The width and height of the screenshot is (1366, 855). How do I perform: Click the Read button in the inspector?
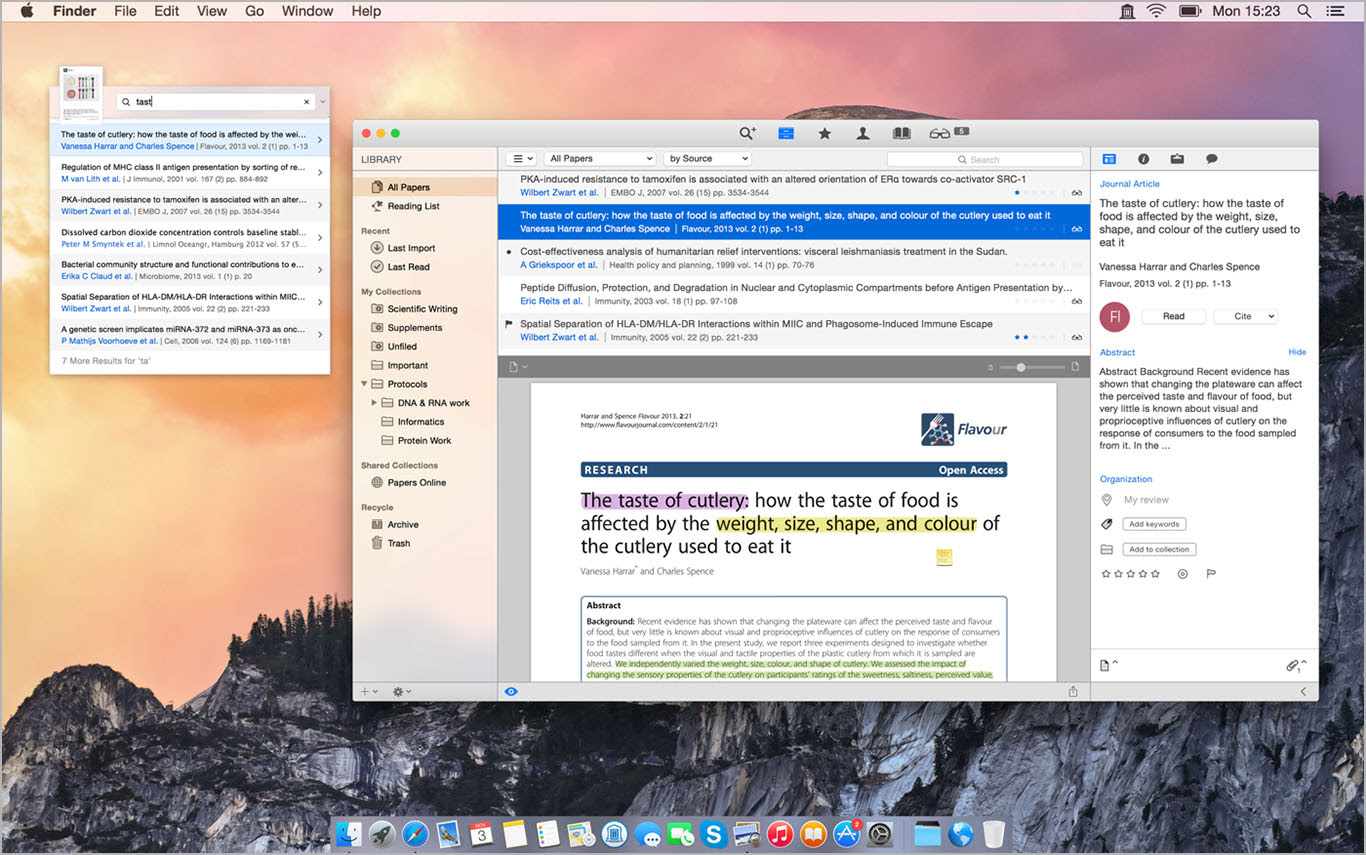point(1173,316)
